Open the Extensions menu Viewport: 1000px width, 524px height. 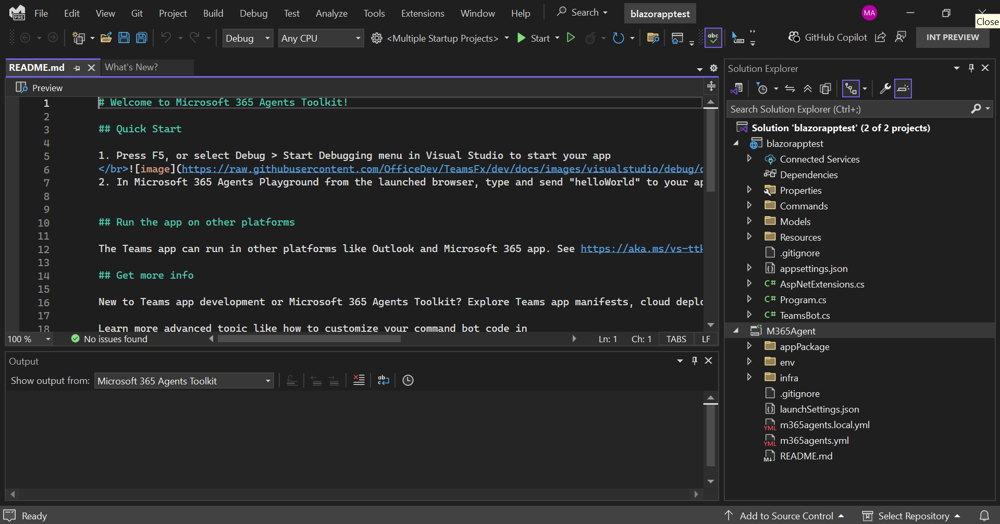pos(422,13)
